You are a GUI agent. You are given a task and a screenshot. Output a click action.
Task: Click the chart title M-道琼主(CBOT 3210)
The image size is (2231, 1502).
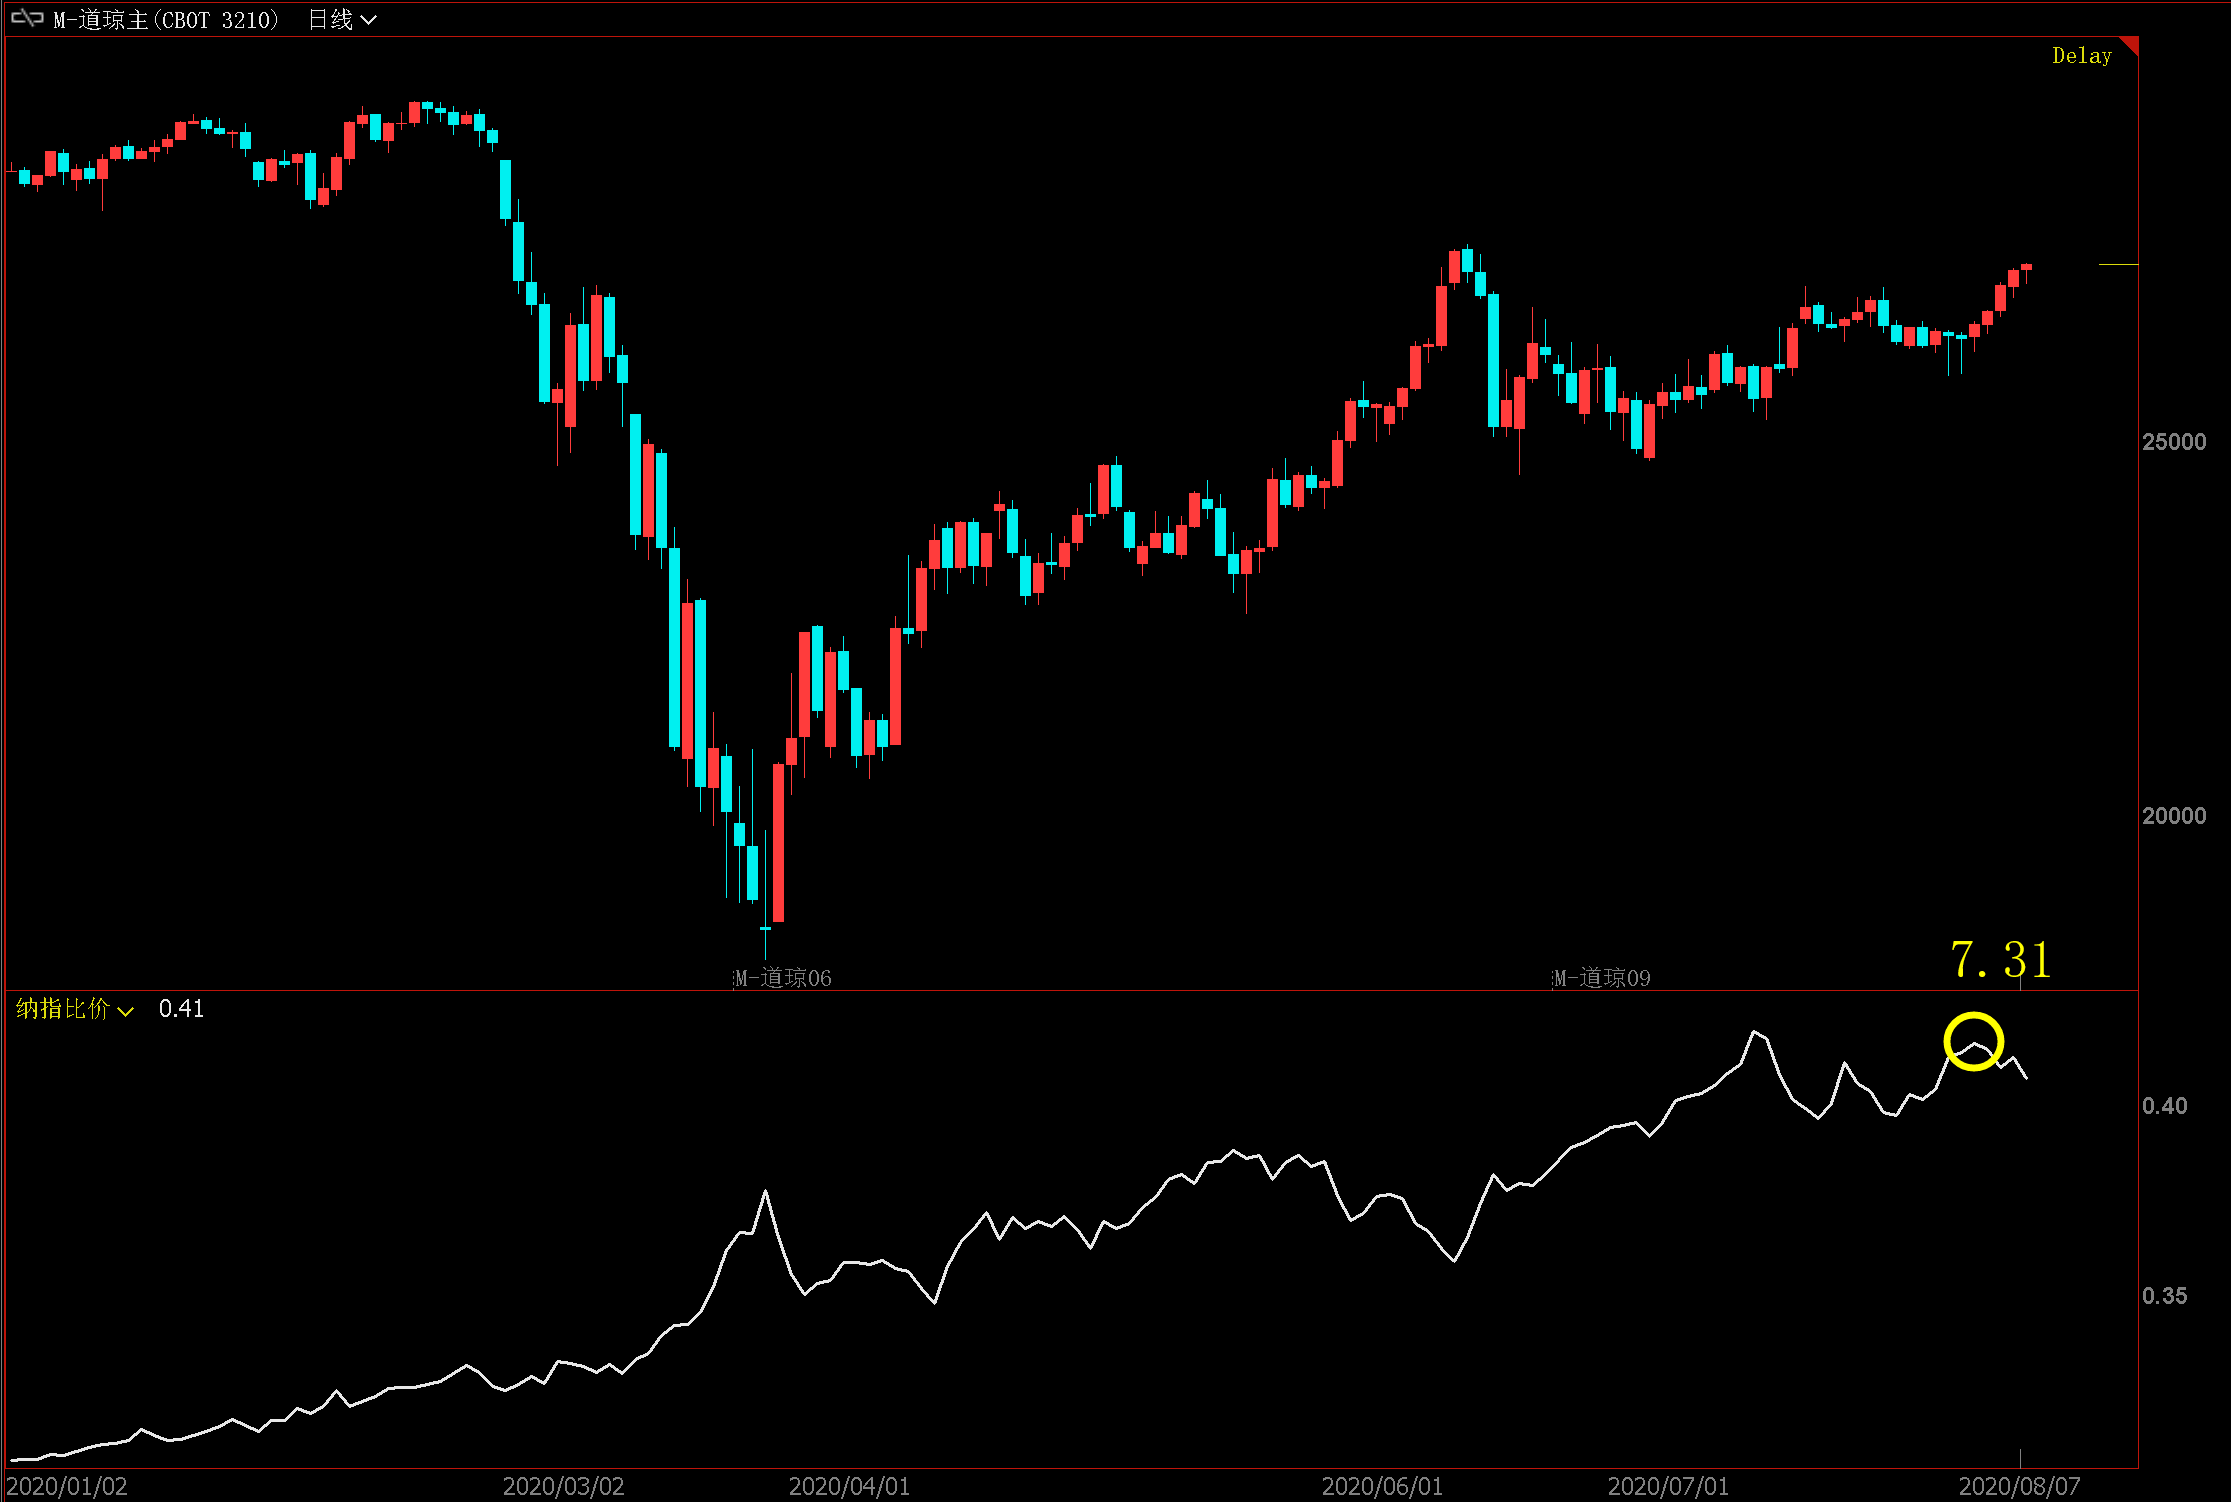166,20
